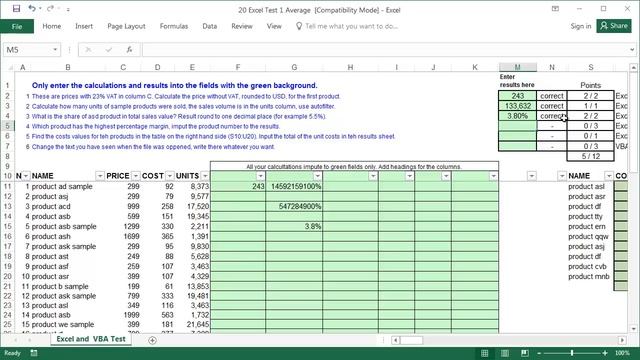Click the zoom out minus button
The image size is (640, 360).
(x=539, y=353)
